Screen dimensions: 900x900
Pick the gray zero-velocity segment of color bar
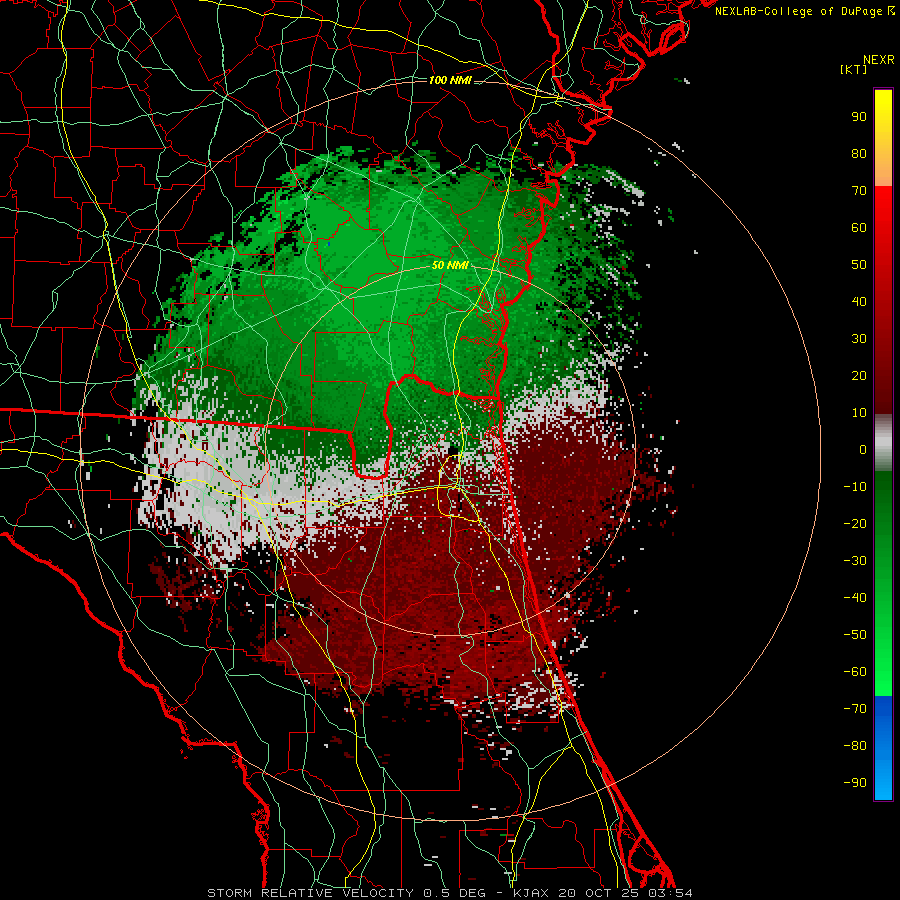coord(883,443)
